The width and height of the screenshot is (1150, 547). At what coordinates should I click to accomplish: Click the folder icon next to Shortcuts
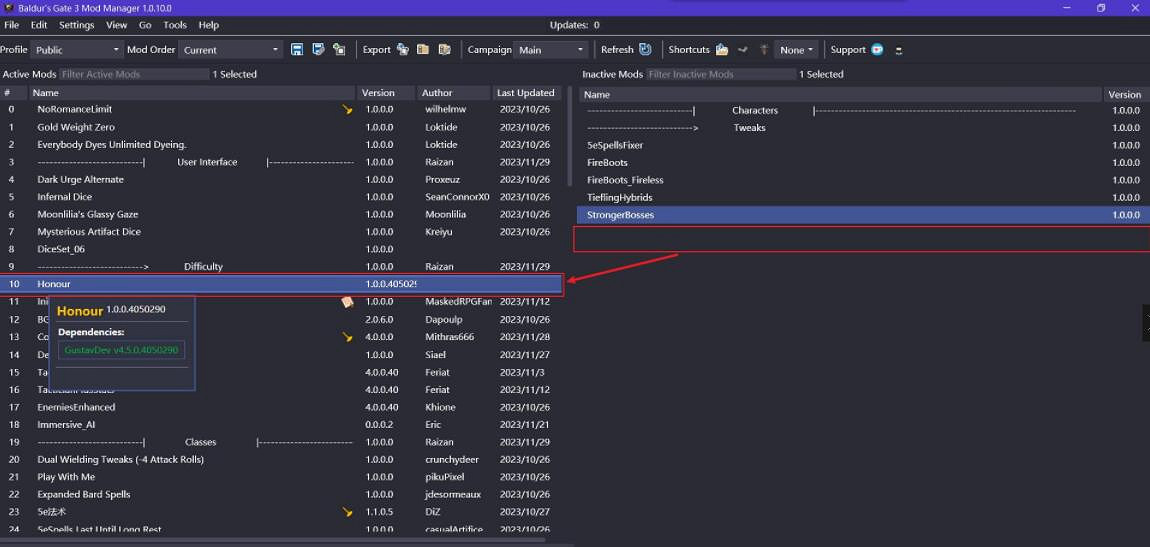point(722,50)
